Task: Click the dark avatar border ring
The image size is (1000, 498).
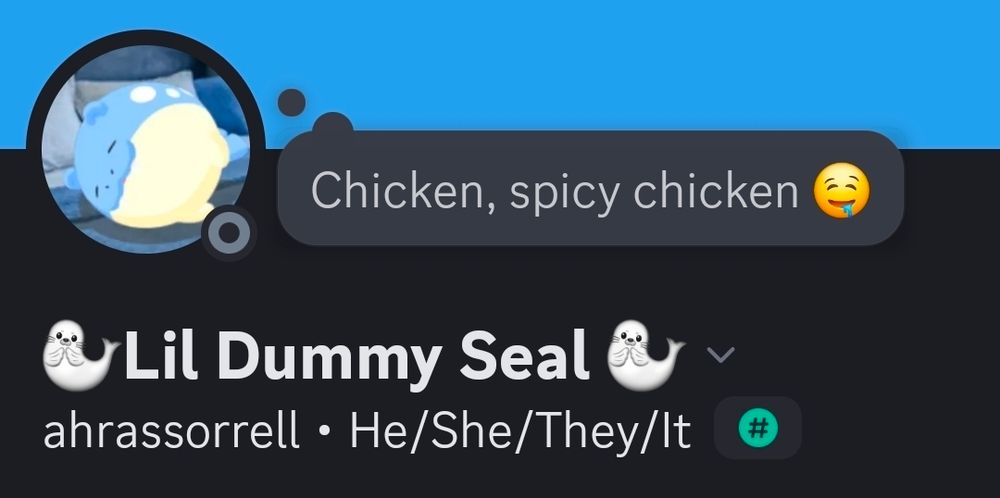Action: (x=145, y=39)
